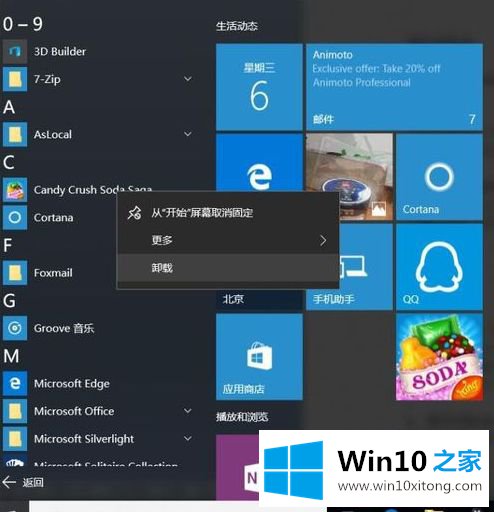Click the 7-Zip folder icon
Image resolution: width=494 pixels, height=512 pixels.
[15, 79]
